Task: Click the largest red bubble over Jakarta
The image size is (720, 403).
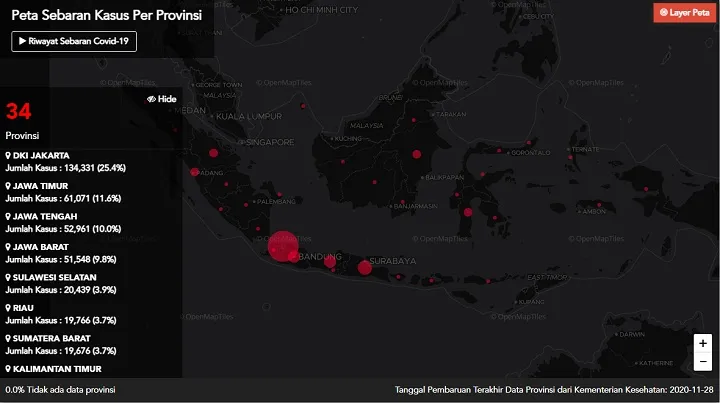Action: coord(283,246)
